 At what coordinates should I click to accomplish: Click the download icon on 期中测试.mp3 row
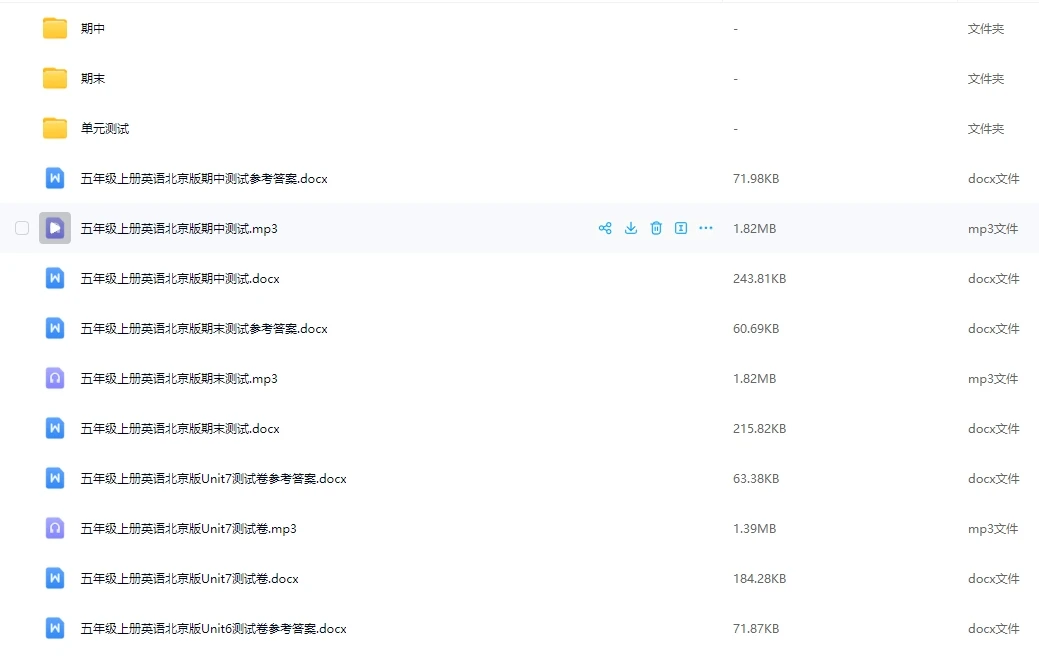click(x=631, y=229)
